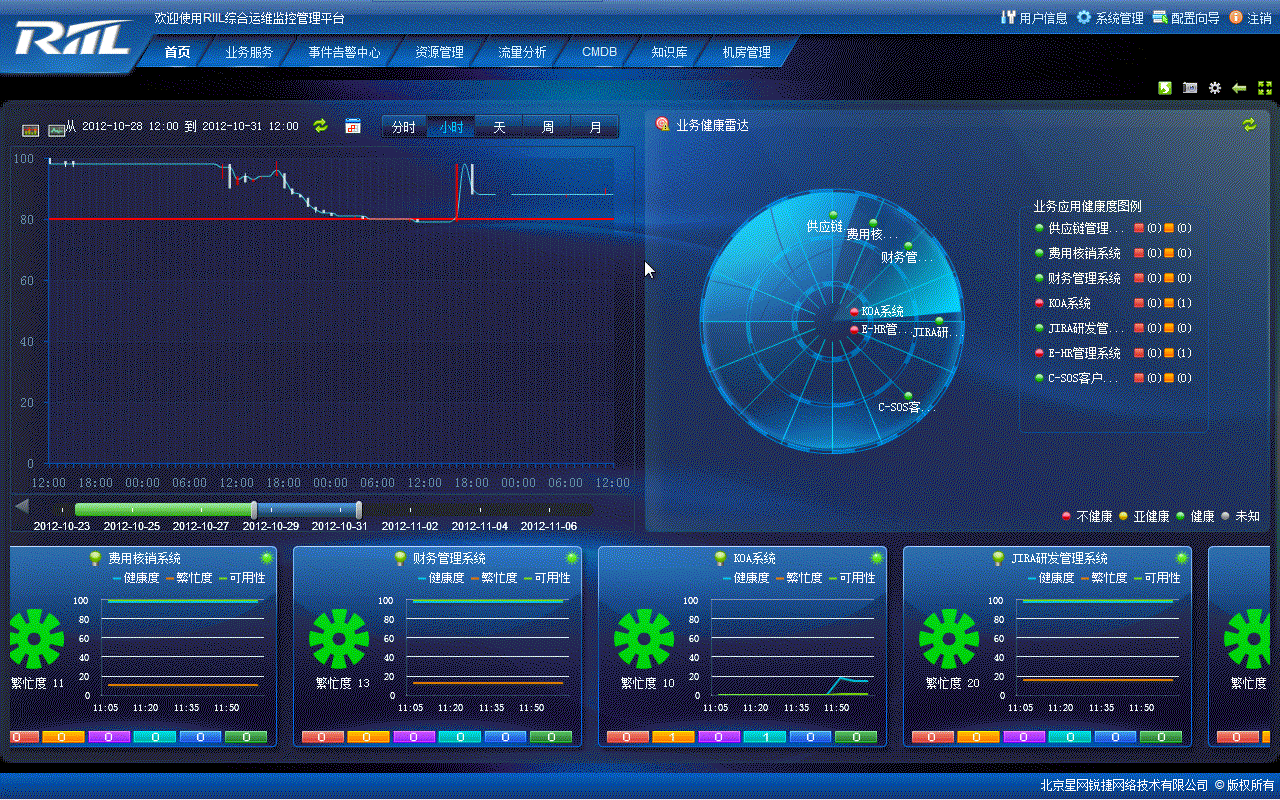
Task: Click the lightbulb icon on KOA系统 card
Action: [720, 558]
